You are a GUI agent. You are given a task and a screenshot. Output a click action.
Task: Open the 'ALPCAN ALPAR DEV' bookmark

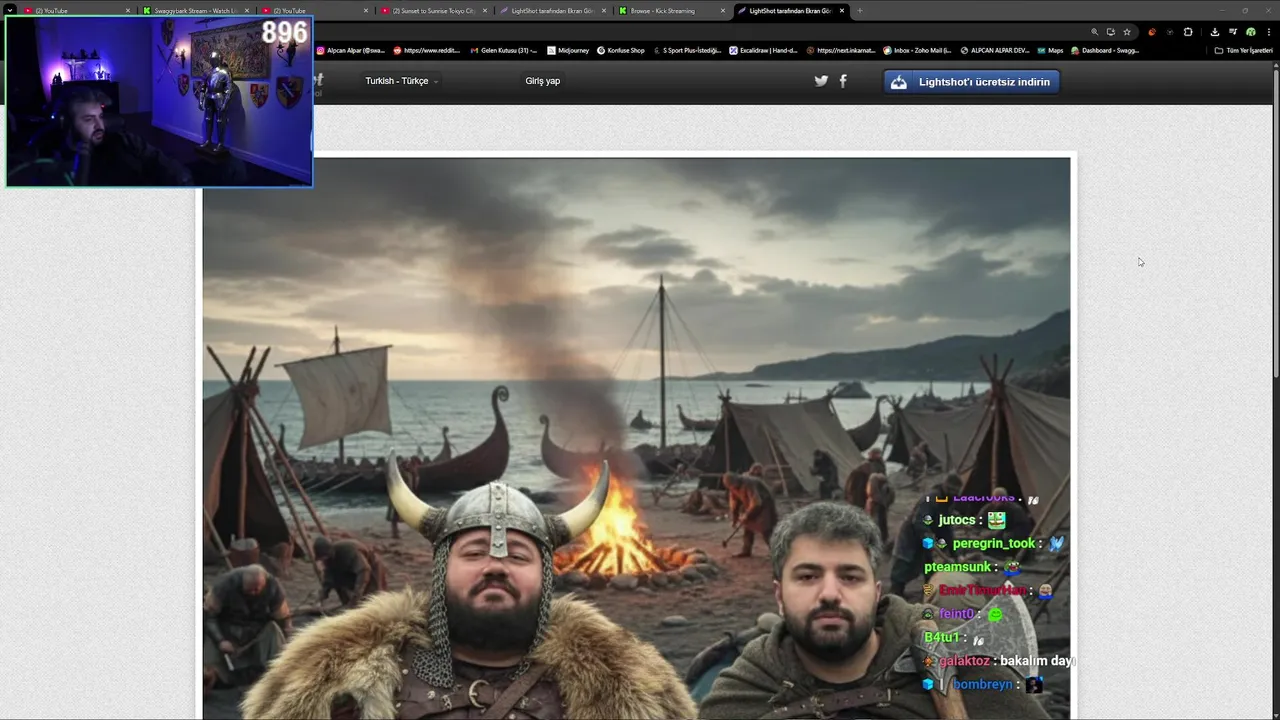[994, 50]
